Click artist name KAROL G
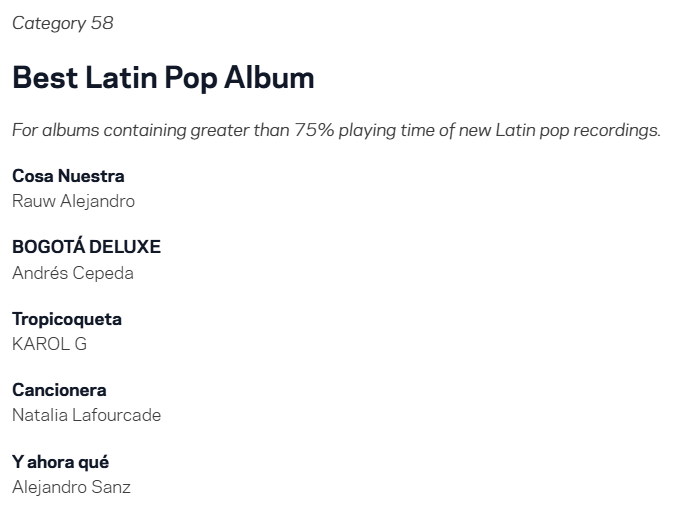 click(x=49, y=344)
